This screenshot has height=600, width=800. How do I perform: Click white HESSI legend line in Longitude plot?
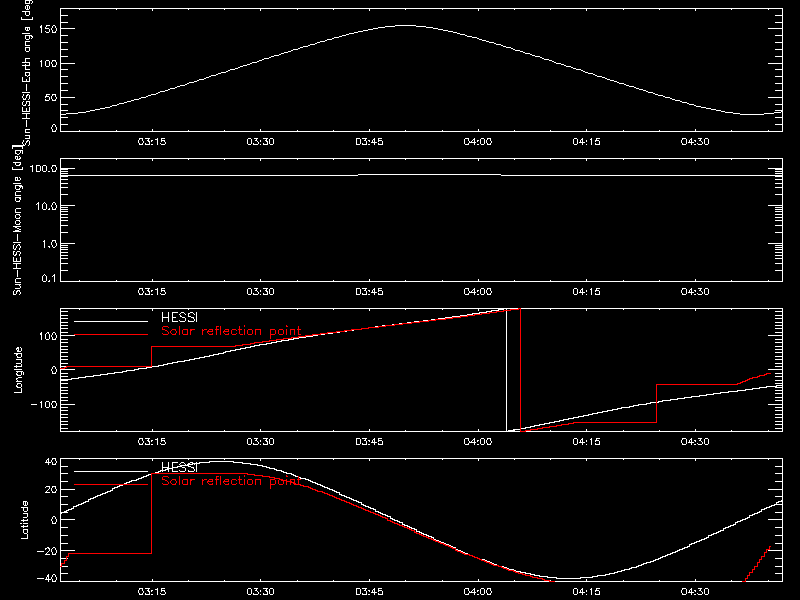[x=111, y=321]
